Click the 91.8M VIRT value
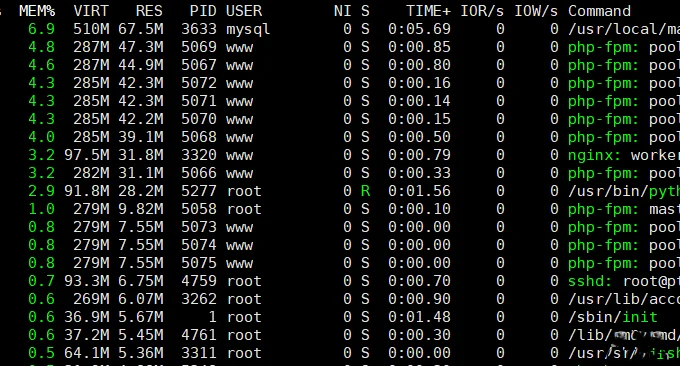Image resolution: width=680 pixels, height=366 pixels. point(87,191)
